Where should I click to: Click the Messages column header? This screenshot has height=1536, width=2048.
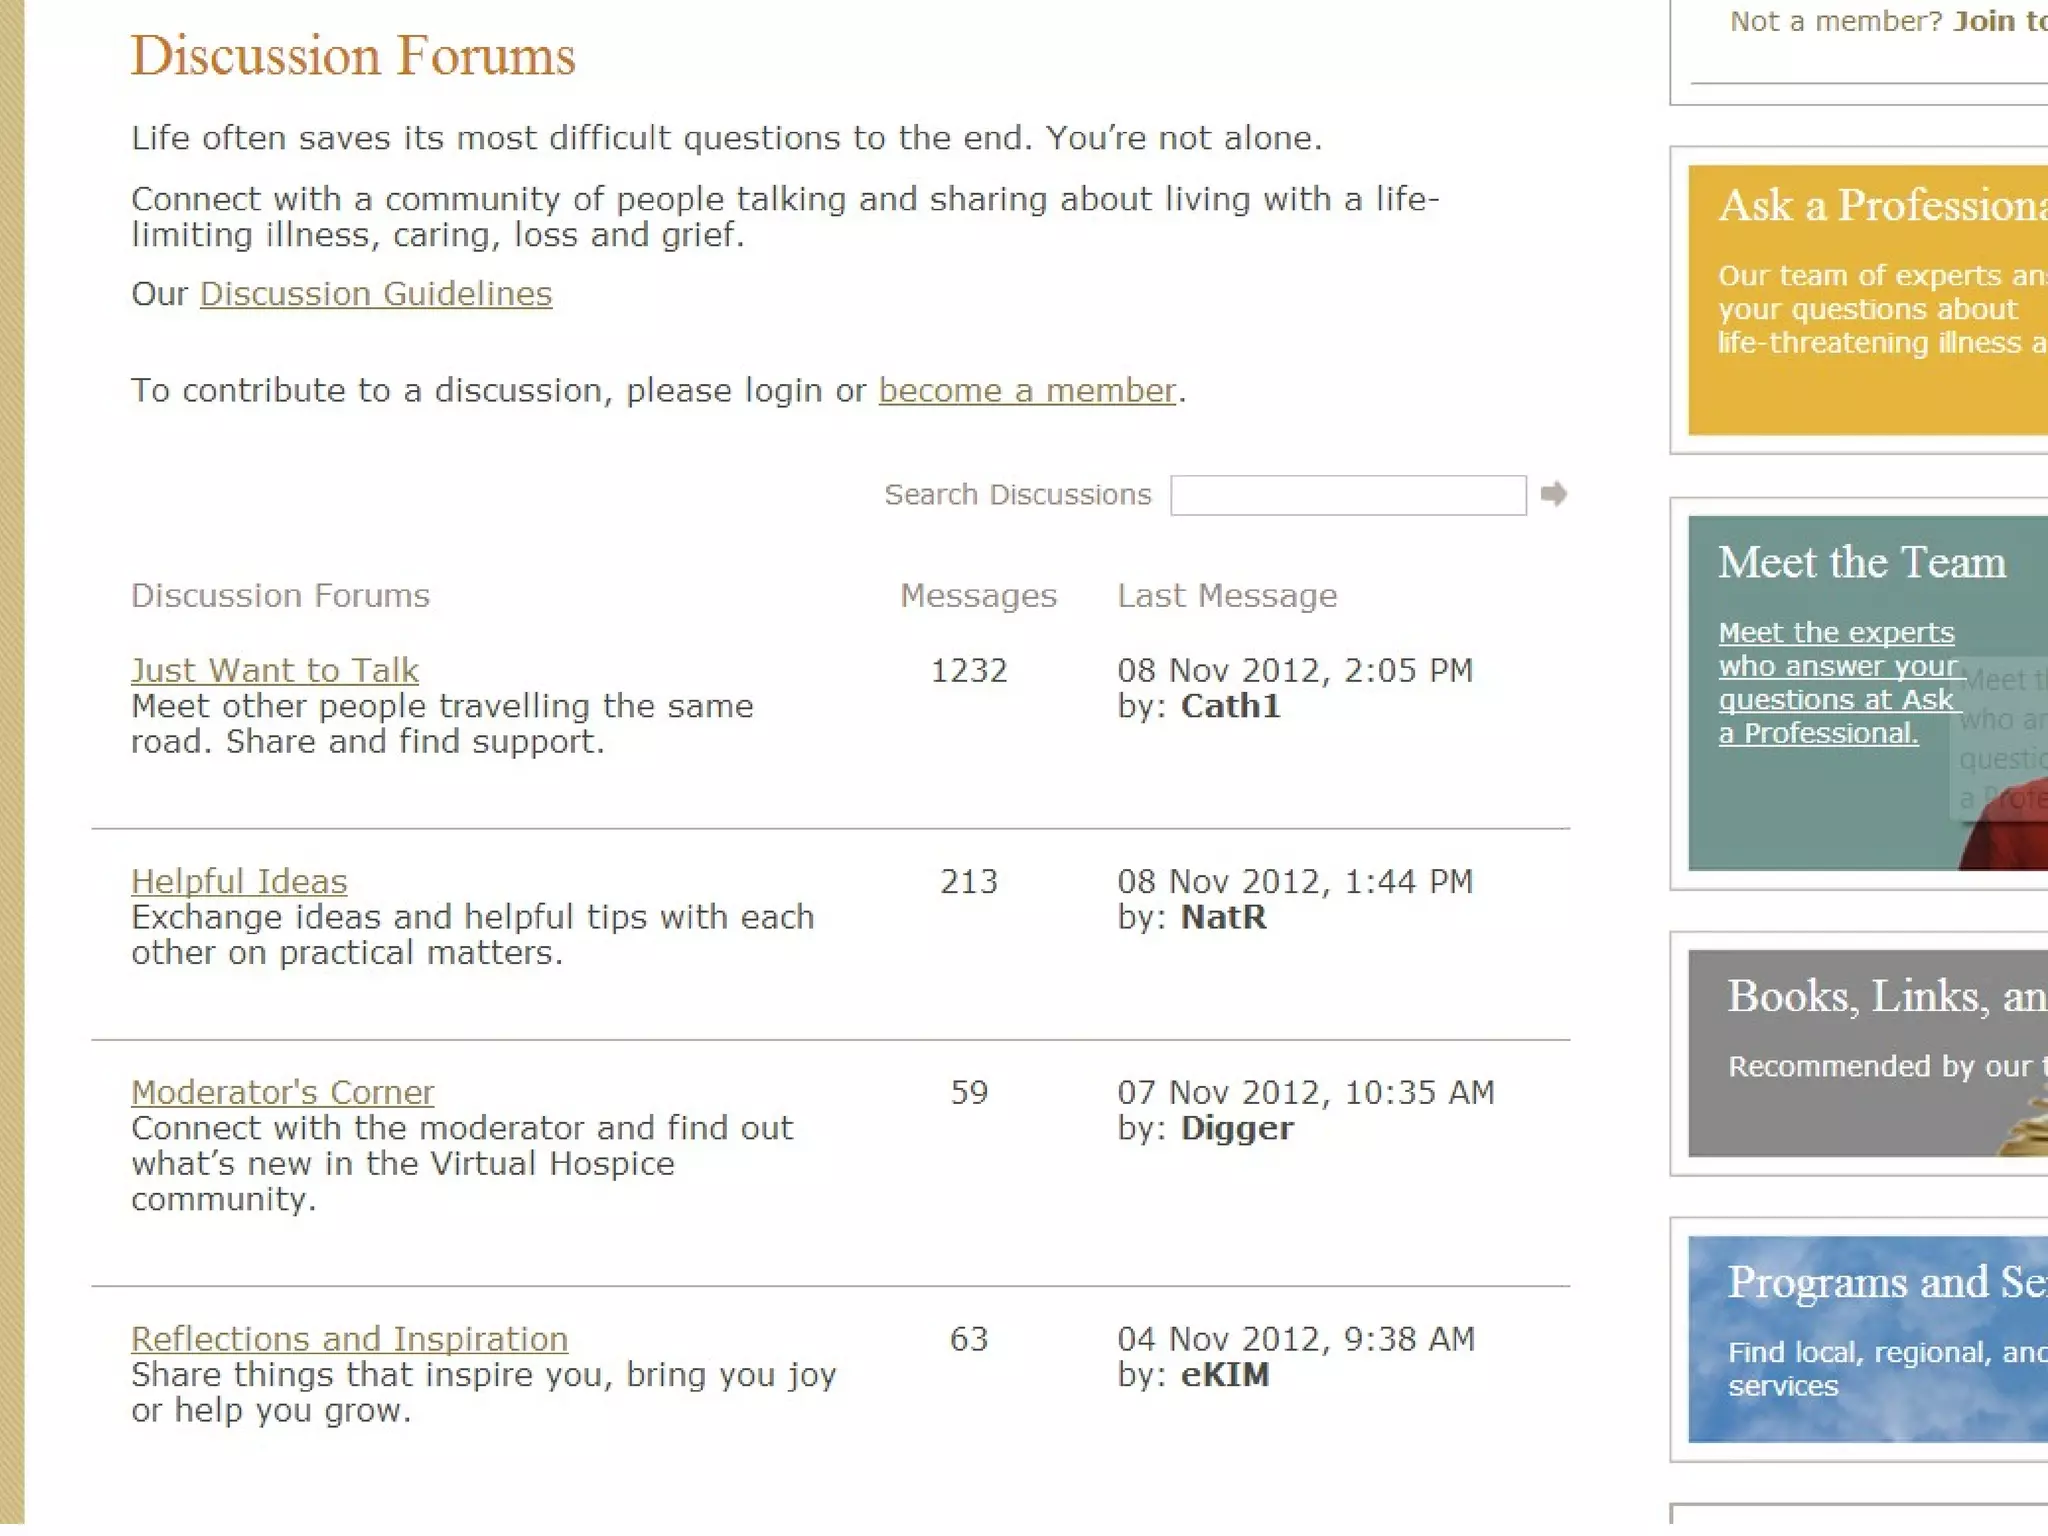pyautogui.click(x=977, y=596)
